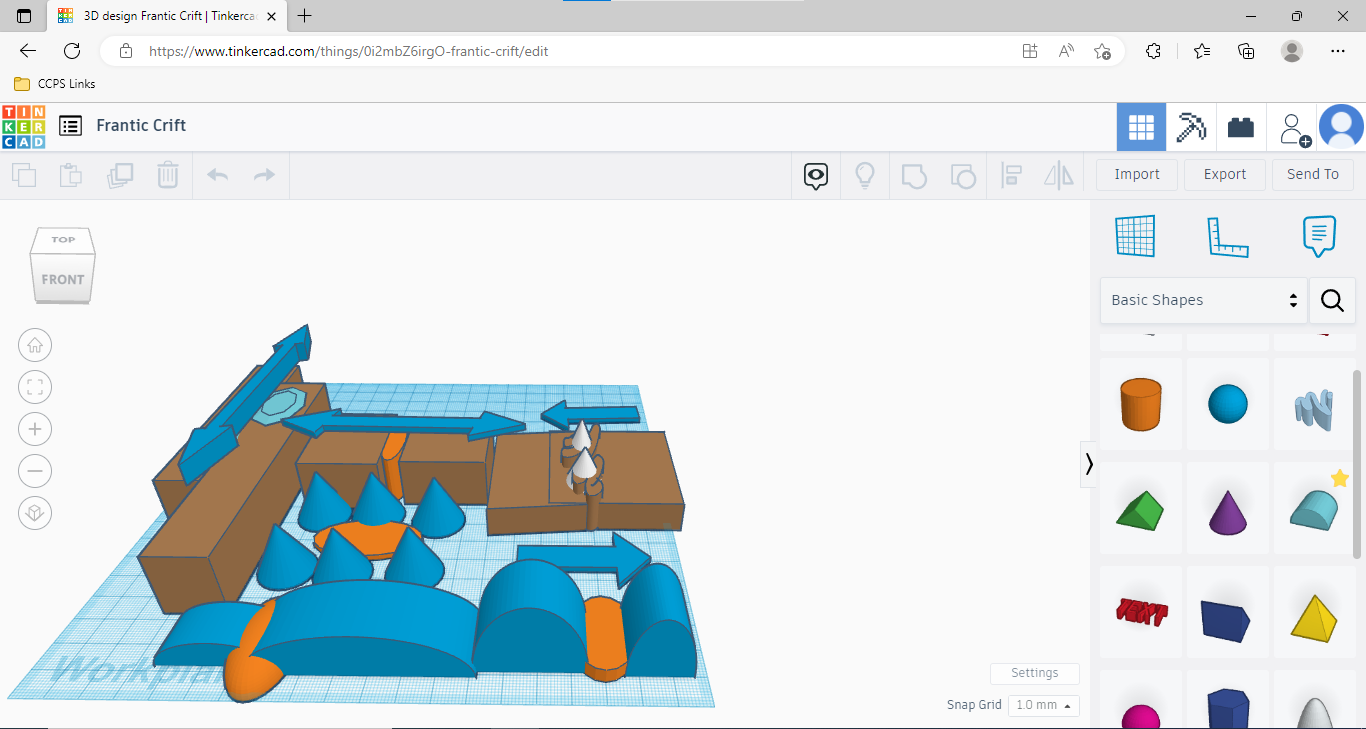
Task: Select the dark blue Wedge shape
Action: (x=1228, y=612)
